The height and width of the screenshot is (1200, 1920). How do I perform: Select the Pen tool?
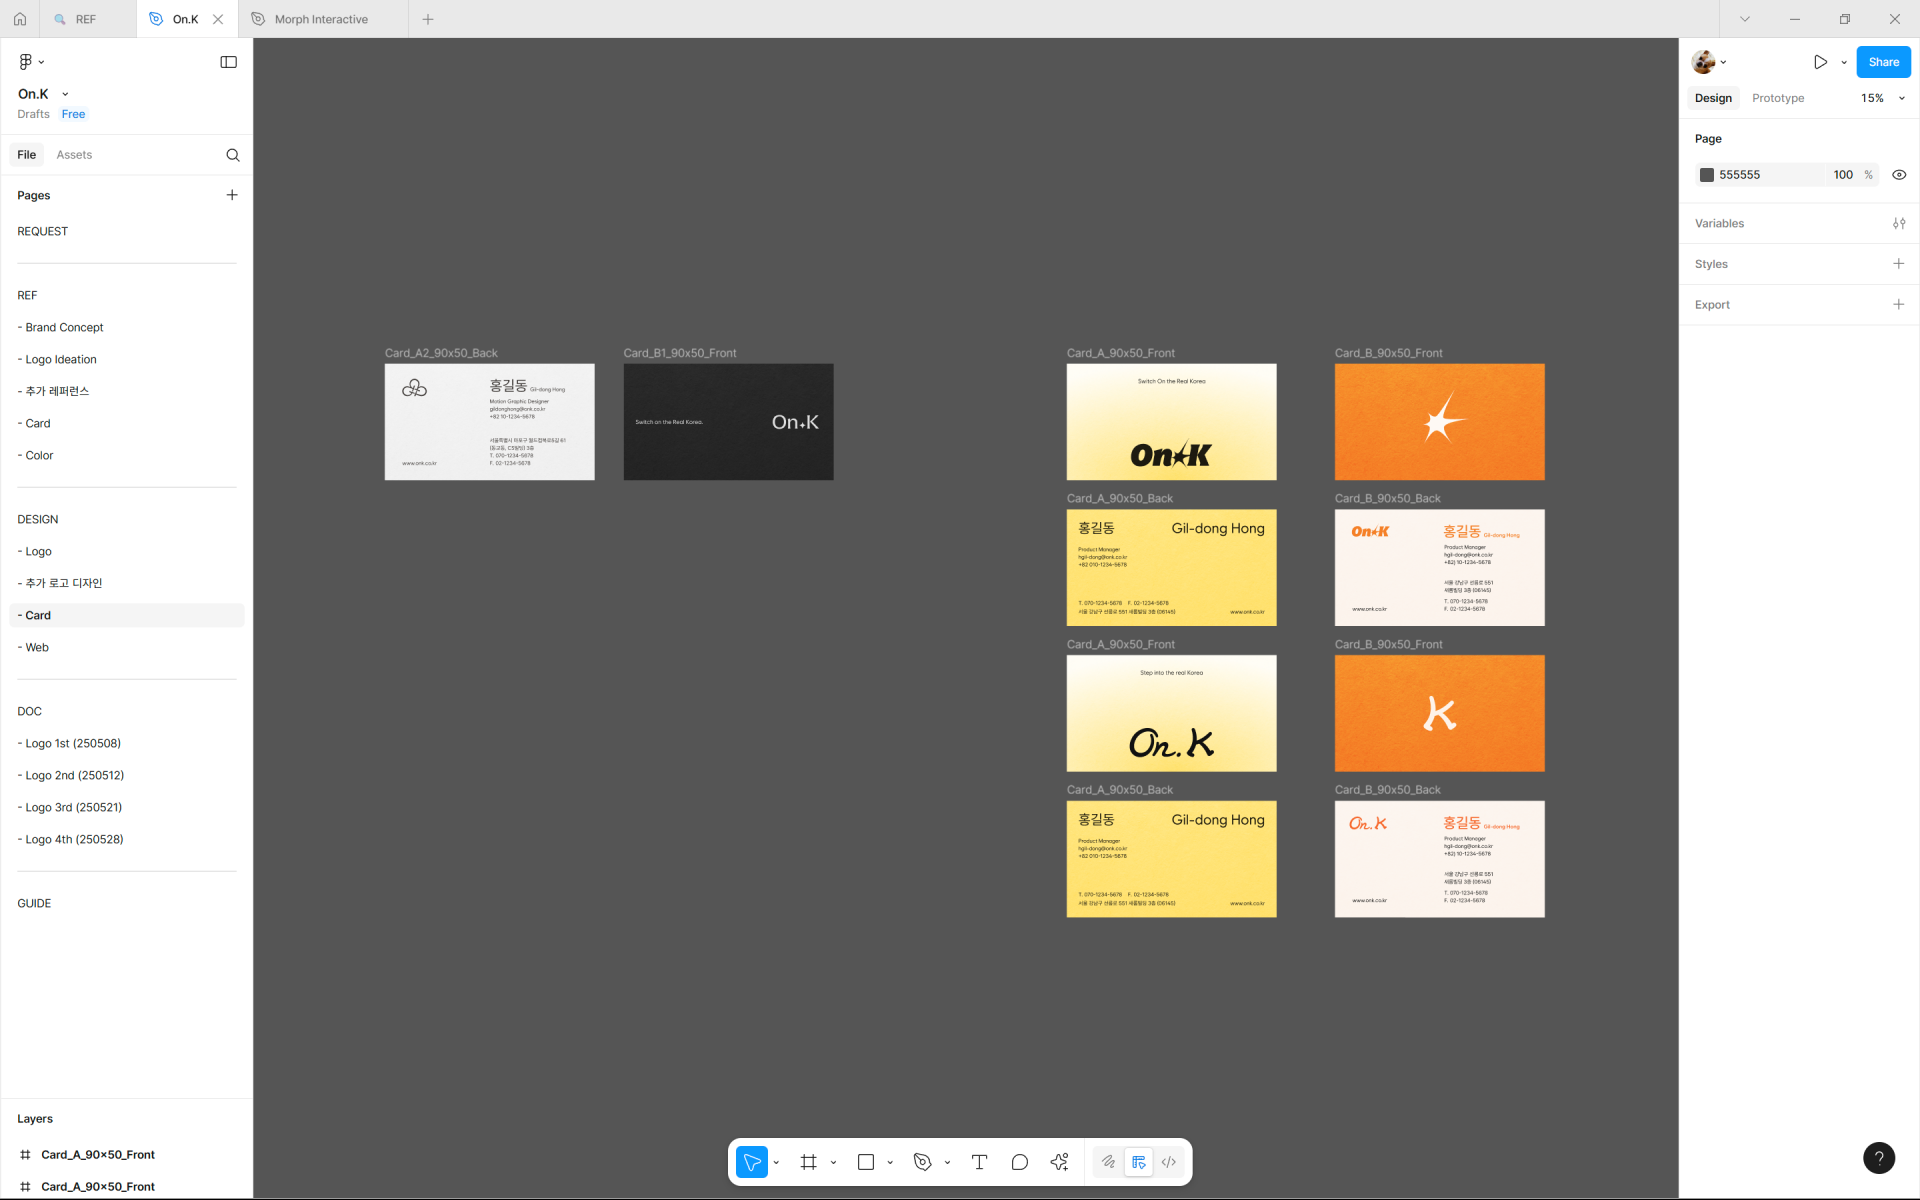(922, 1162)
